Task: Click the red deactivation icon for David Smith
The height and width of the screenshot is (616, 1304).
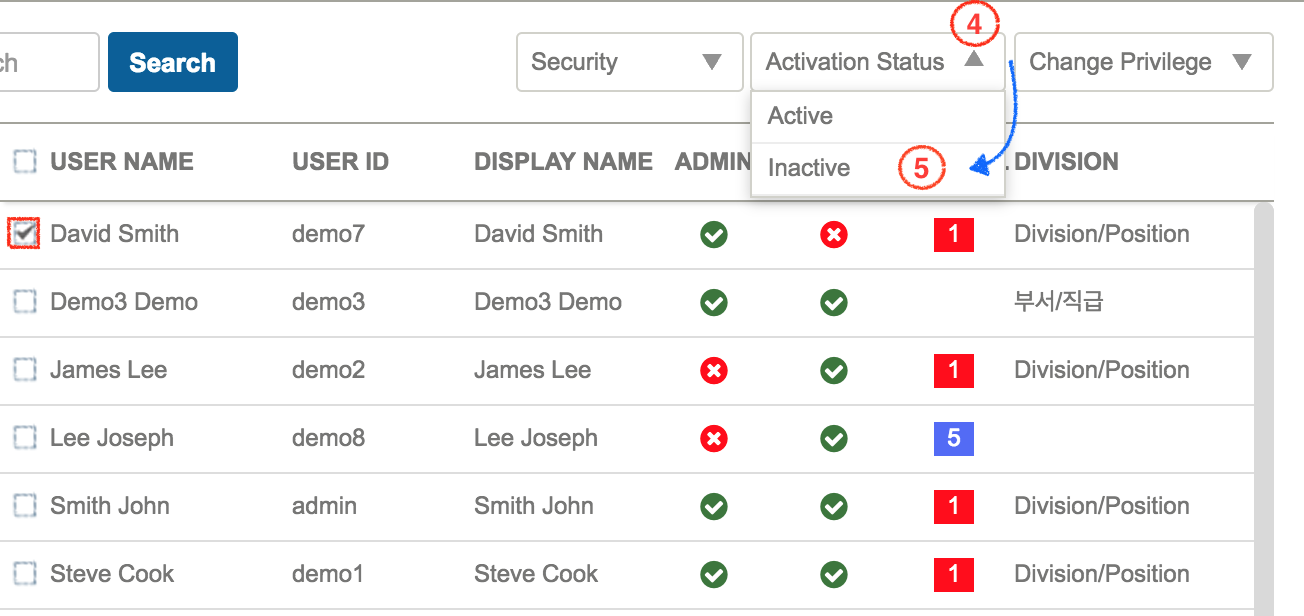Action: click(x=833, y=234)
